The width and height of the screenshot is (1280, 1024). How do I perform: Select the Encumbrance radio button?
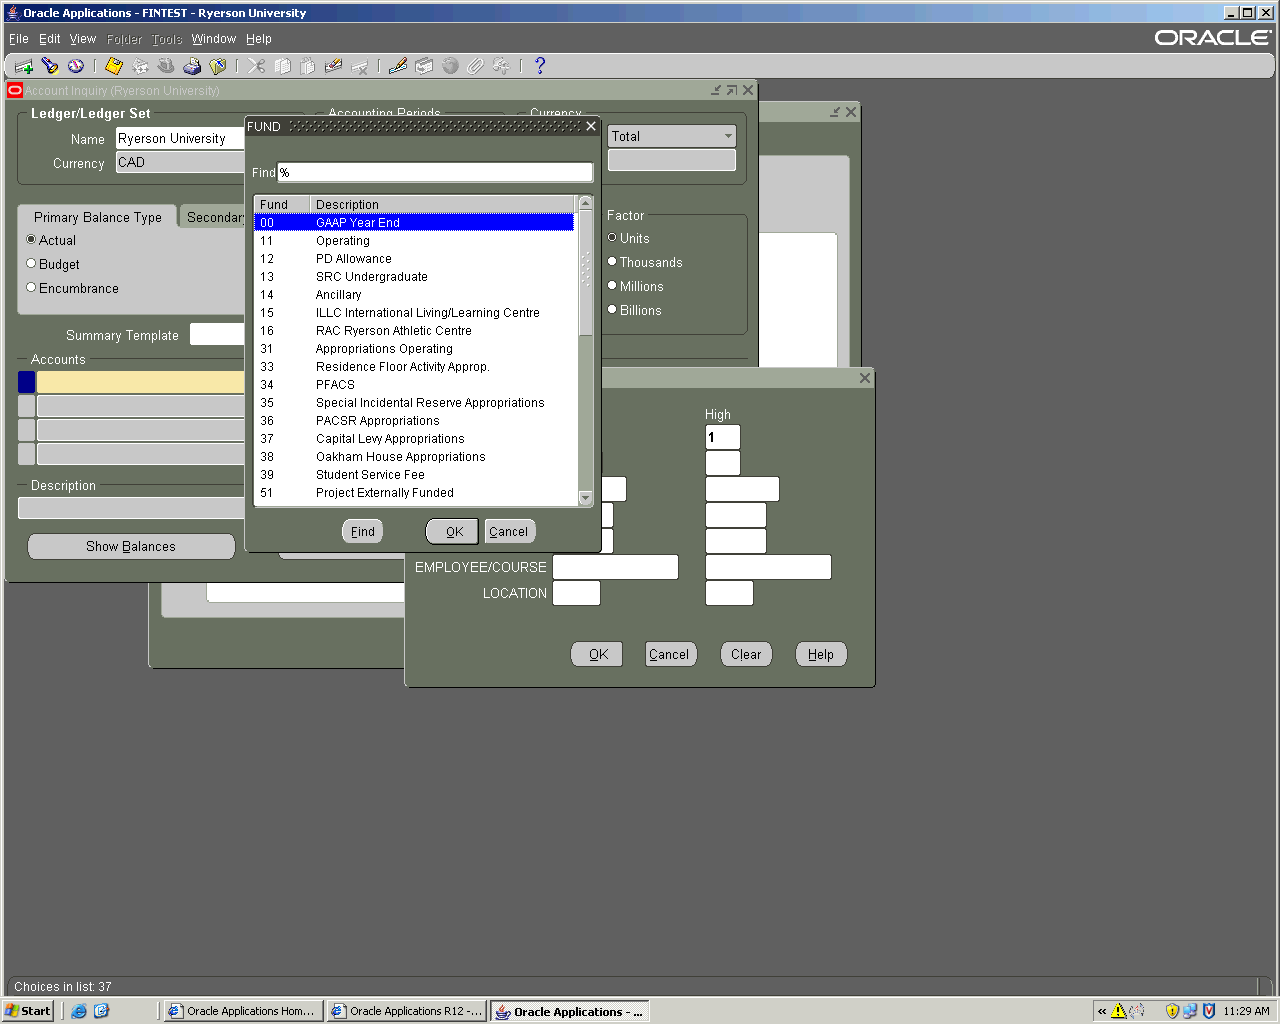(31, 288)
